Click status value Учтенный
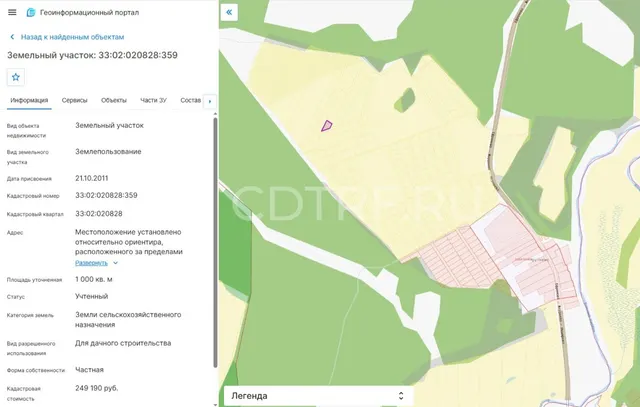This screenshot has height=407, width=640. coord(92,297)
